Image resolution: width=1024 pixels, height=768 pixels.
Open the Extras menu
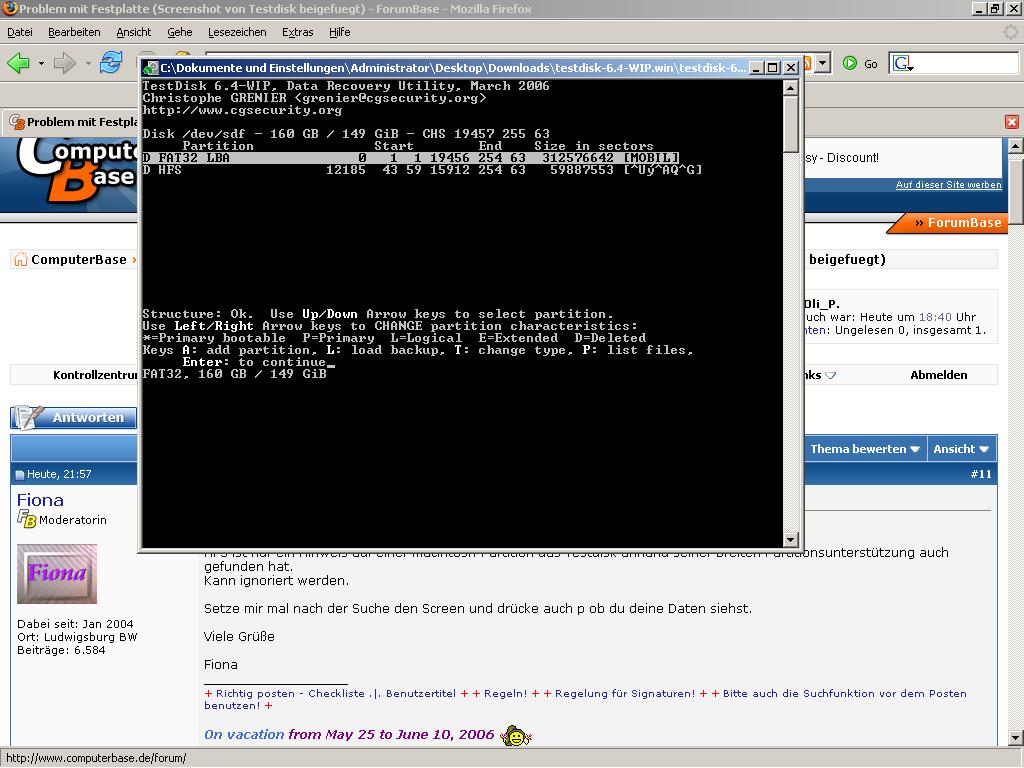pyautogui.click(x=297, y=32)
